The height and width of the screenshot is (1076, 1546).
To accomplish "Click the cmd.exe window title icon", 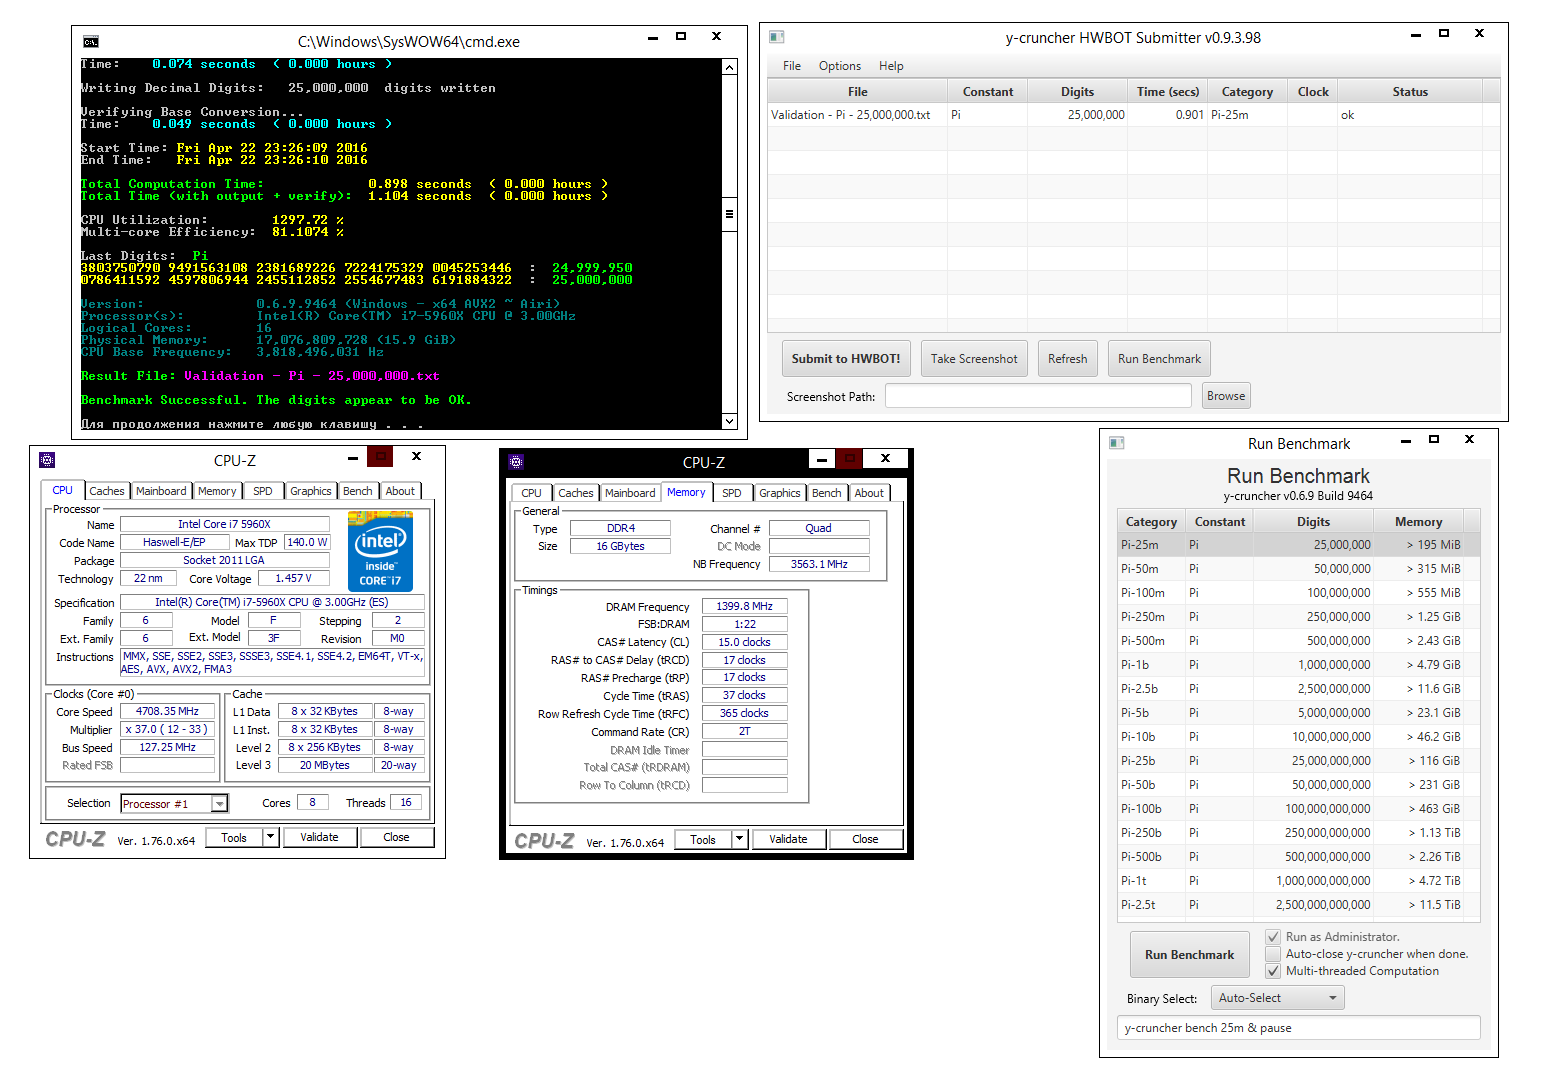I will click(x=91, y=41).
